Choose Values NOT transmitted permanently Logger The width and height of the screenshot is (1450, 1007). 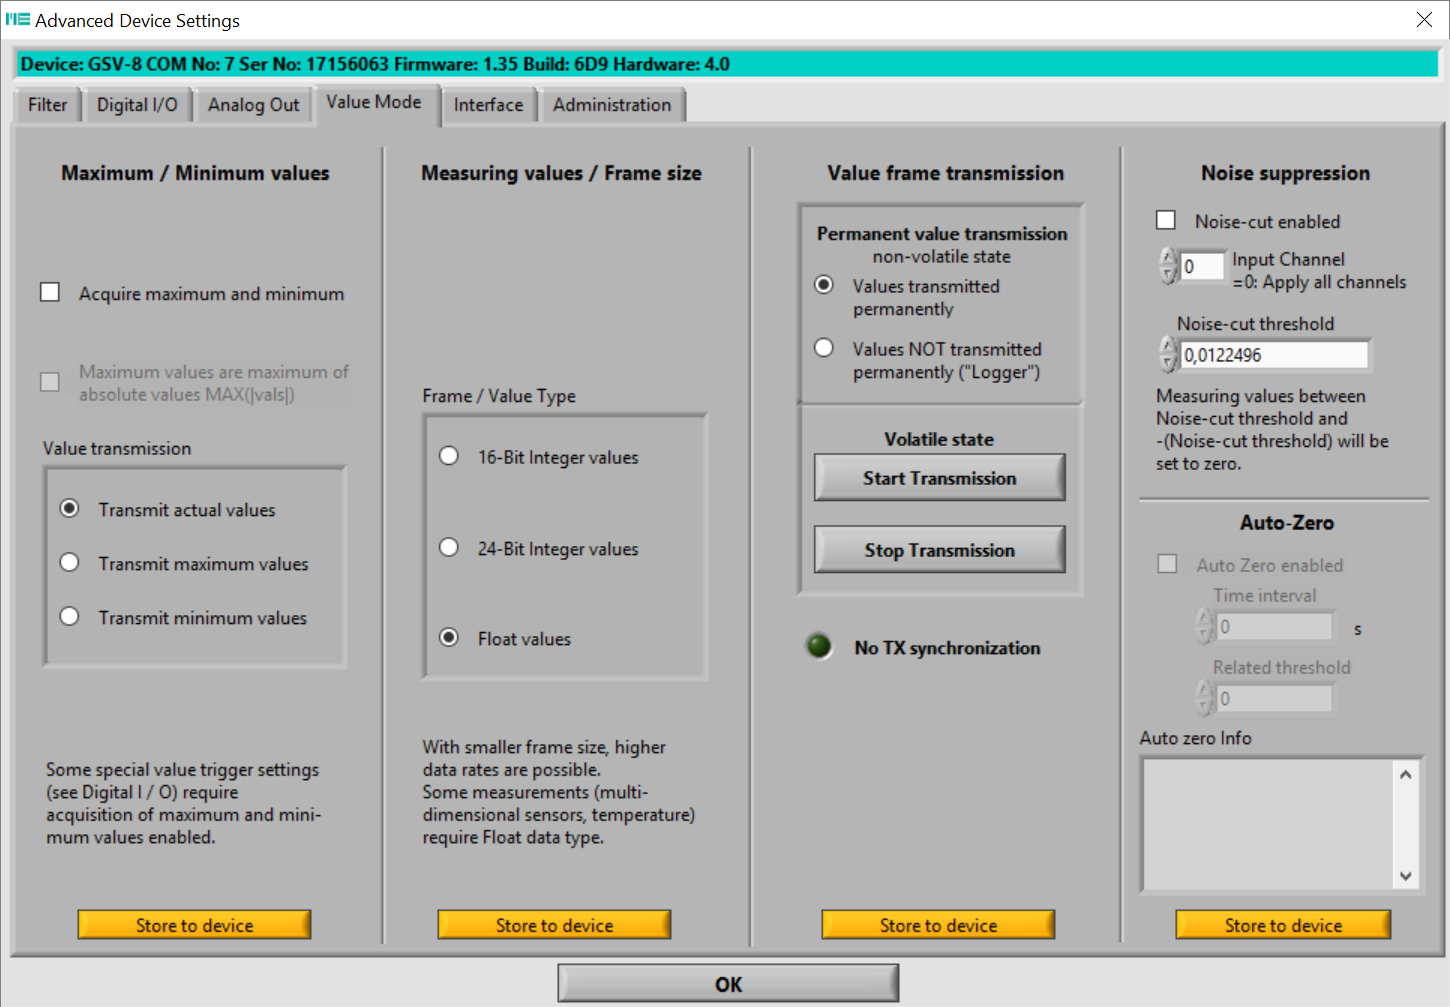[x=824, y=348]
